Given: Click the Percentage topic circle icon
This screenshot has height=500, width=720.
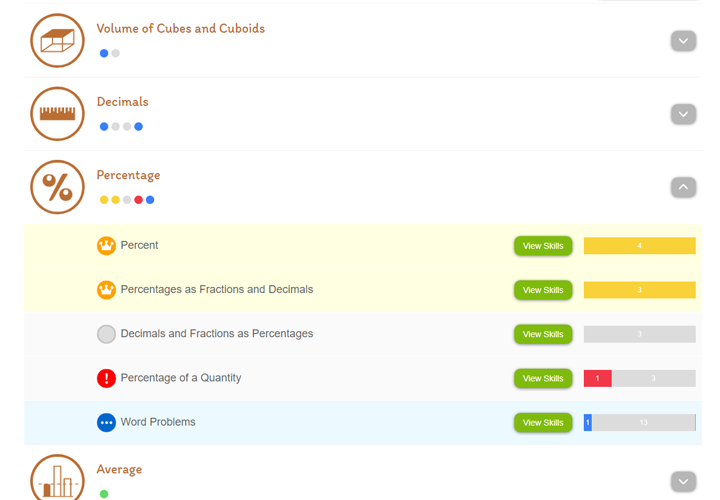Looking at the screenshot, I should point(57,187).
